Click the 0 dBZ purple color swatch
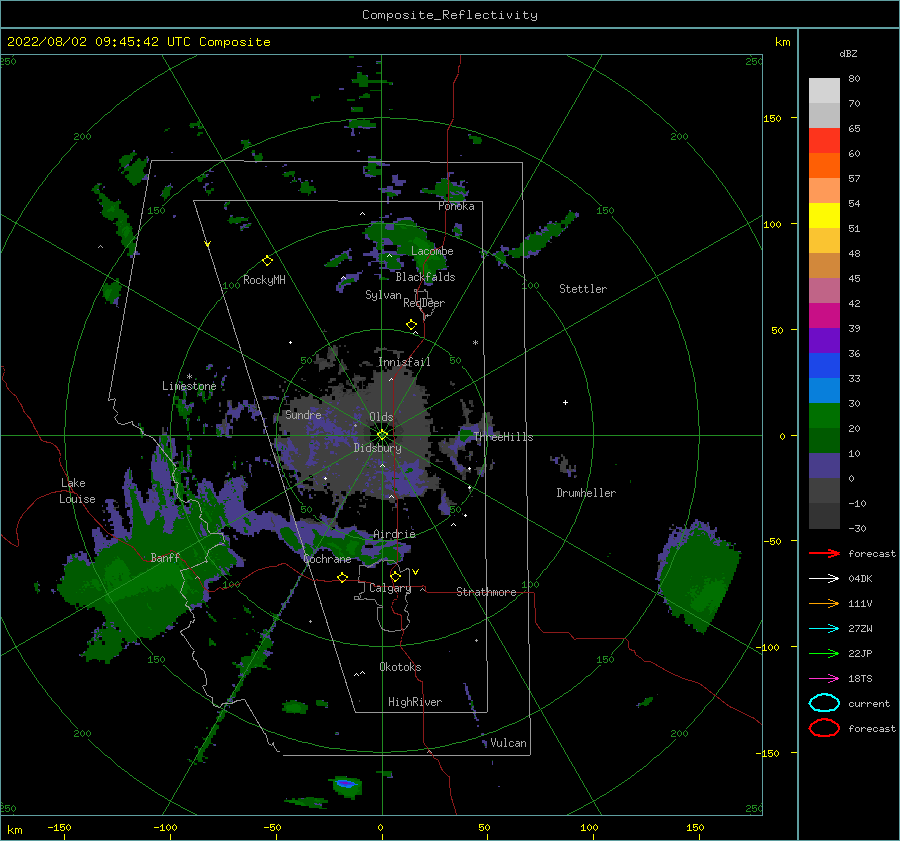The width and height of the screenshot is (900, 841). (824, 465)
